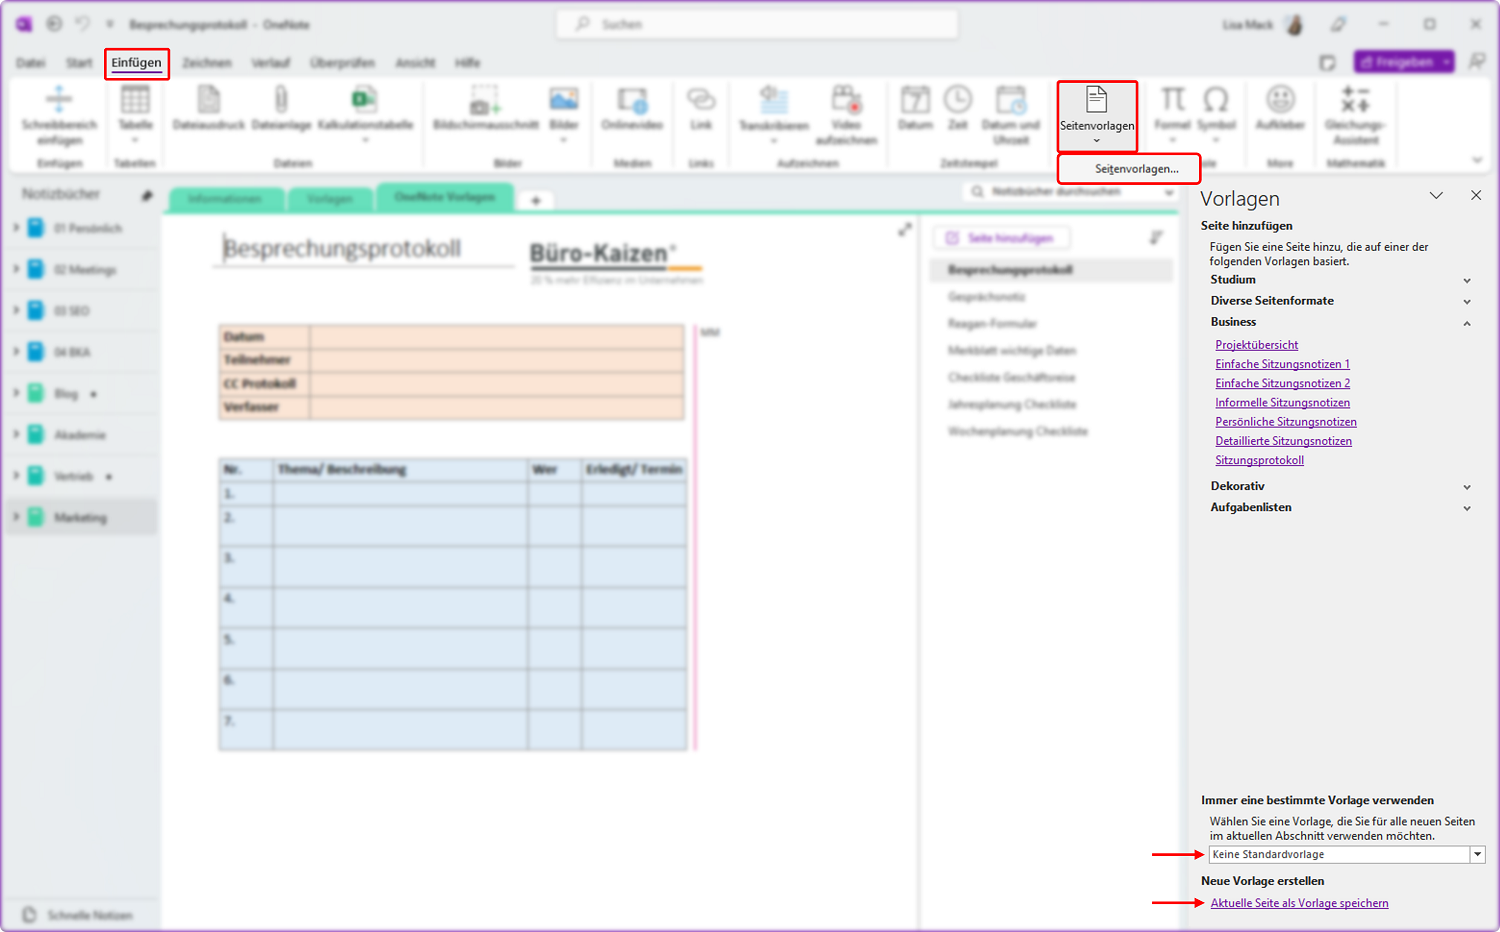Open the Seitenvorlagen ribbon button
This screenshot has width=1500, height=932.
(x=1097, y=113)
